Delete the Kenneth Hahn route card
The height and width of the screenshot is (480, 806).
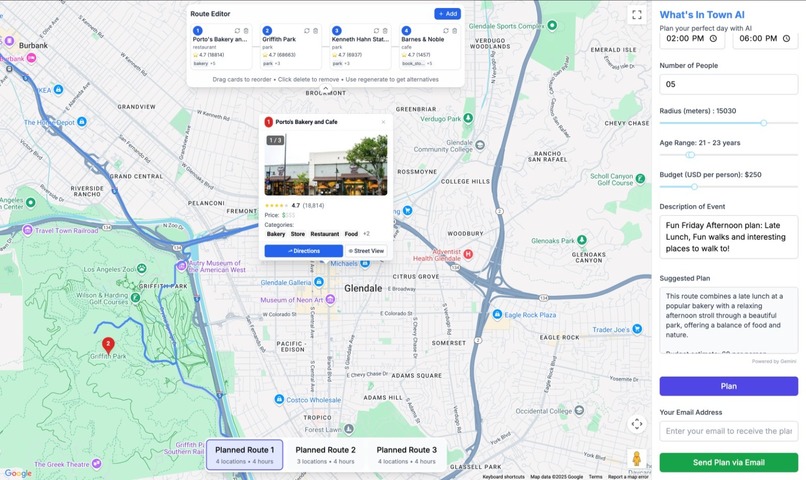tap(385, 31)
